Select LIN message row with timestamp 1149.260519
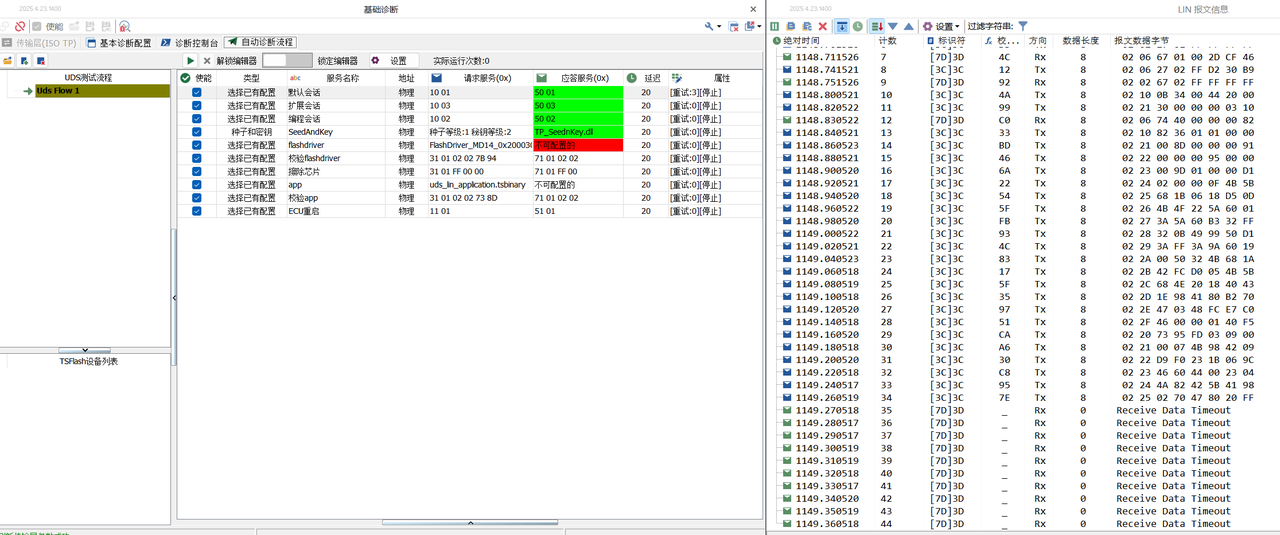 click(x=1024, y=397)
